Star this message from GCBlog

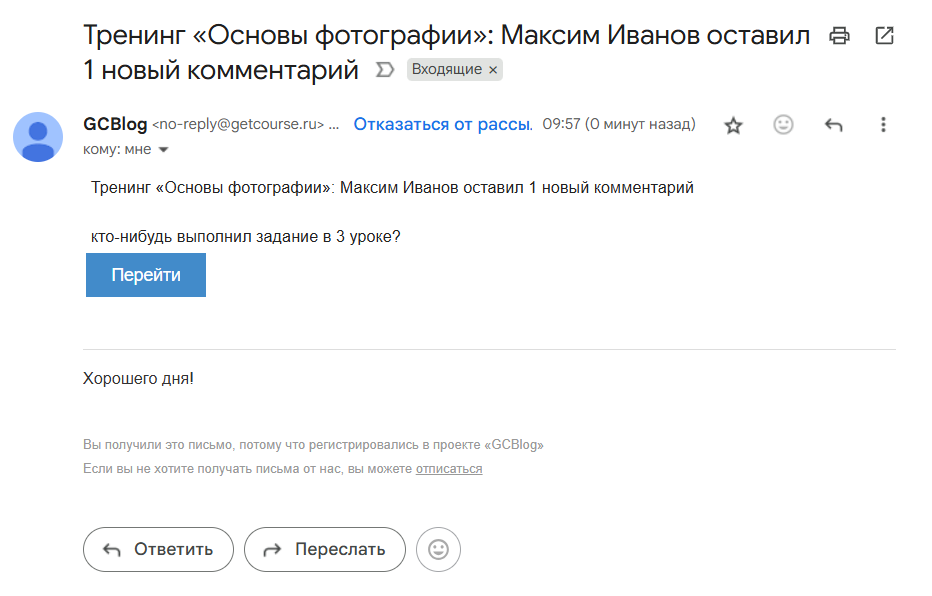coord(733,125)
